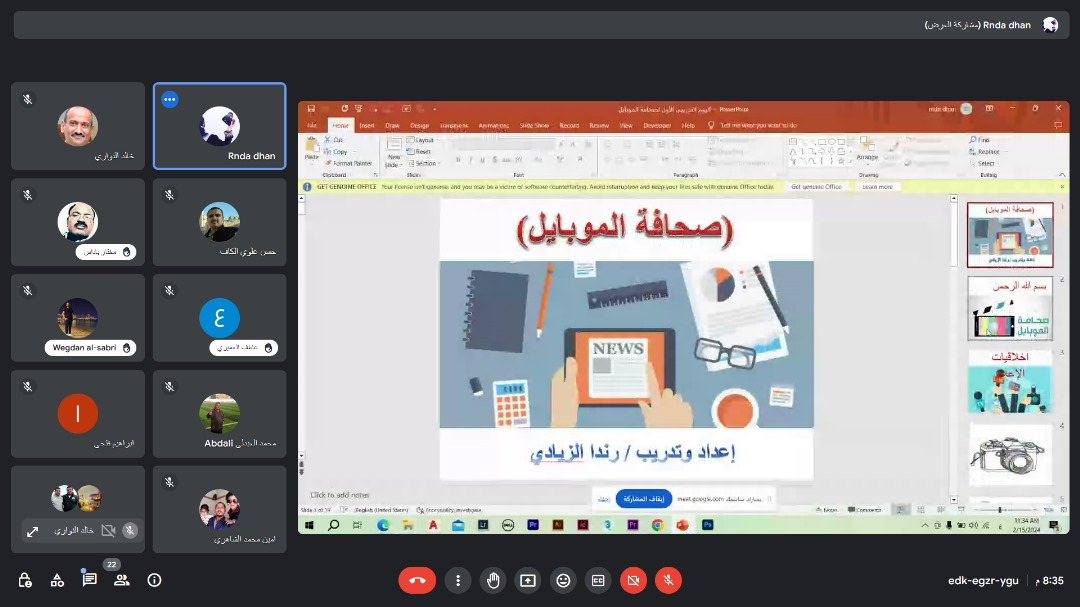
Task: Switch to the Slide Show ribbon tab
Action: [x=534, y=126]
